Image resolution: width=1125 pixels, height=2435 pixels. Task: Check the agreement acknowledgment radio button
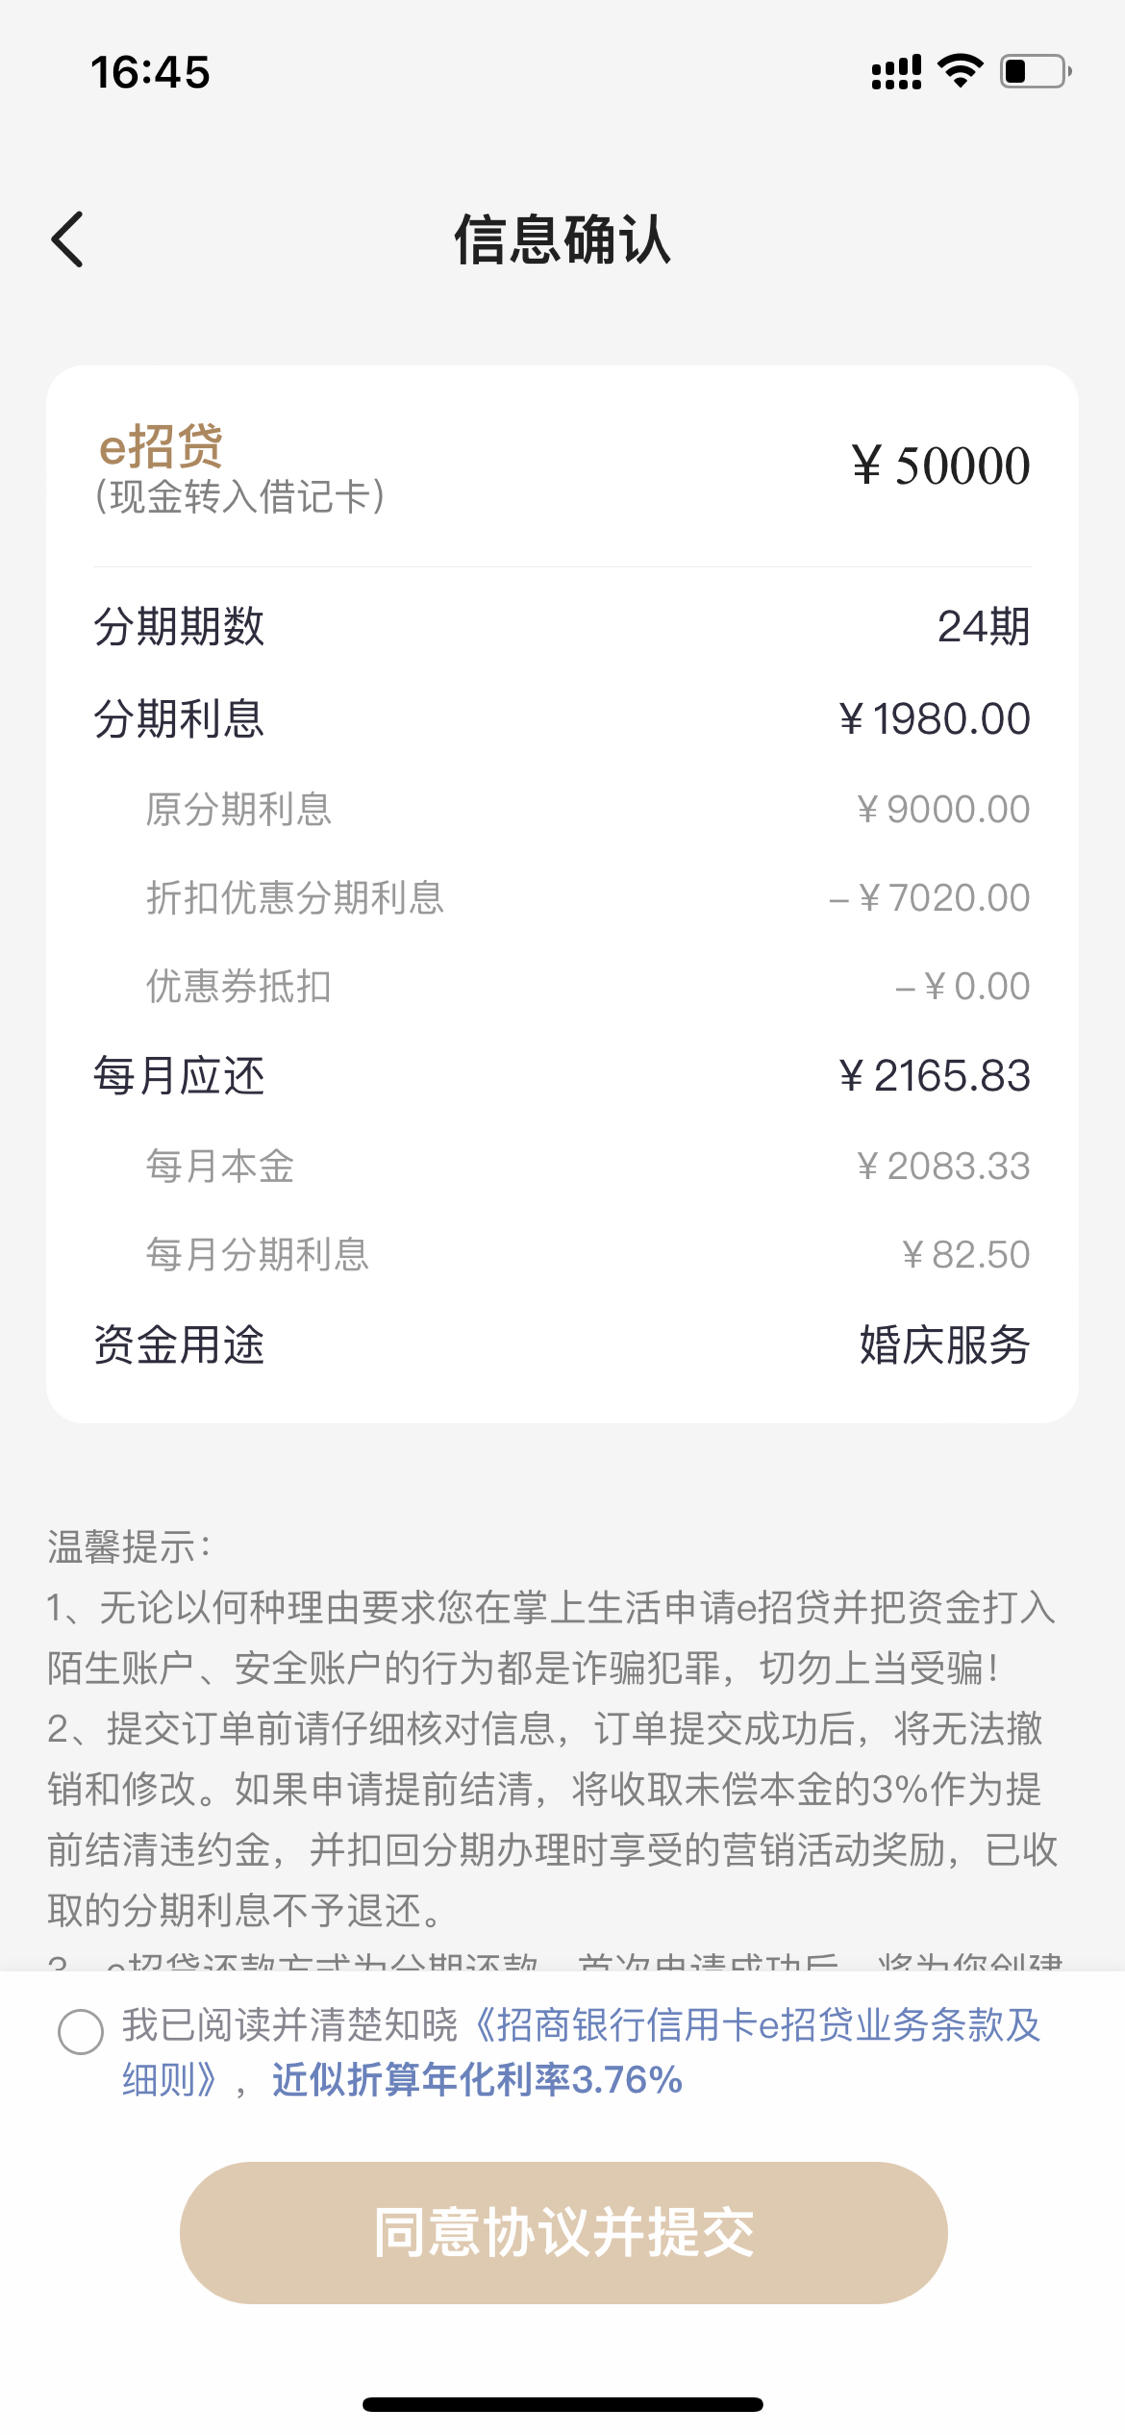coord(81,2032)
